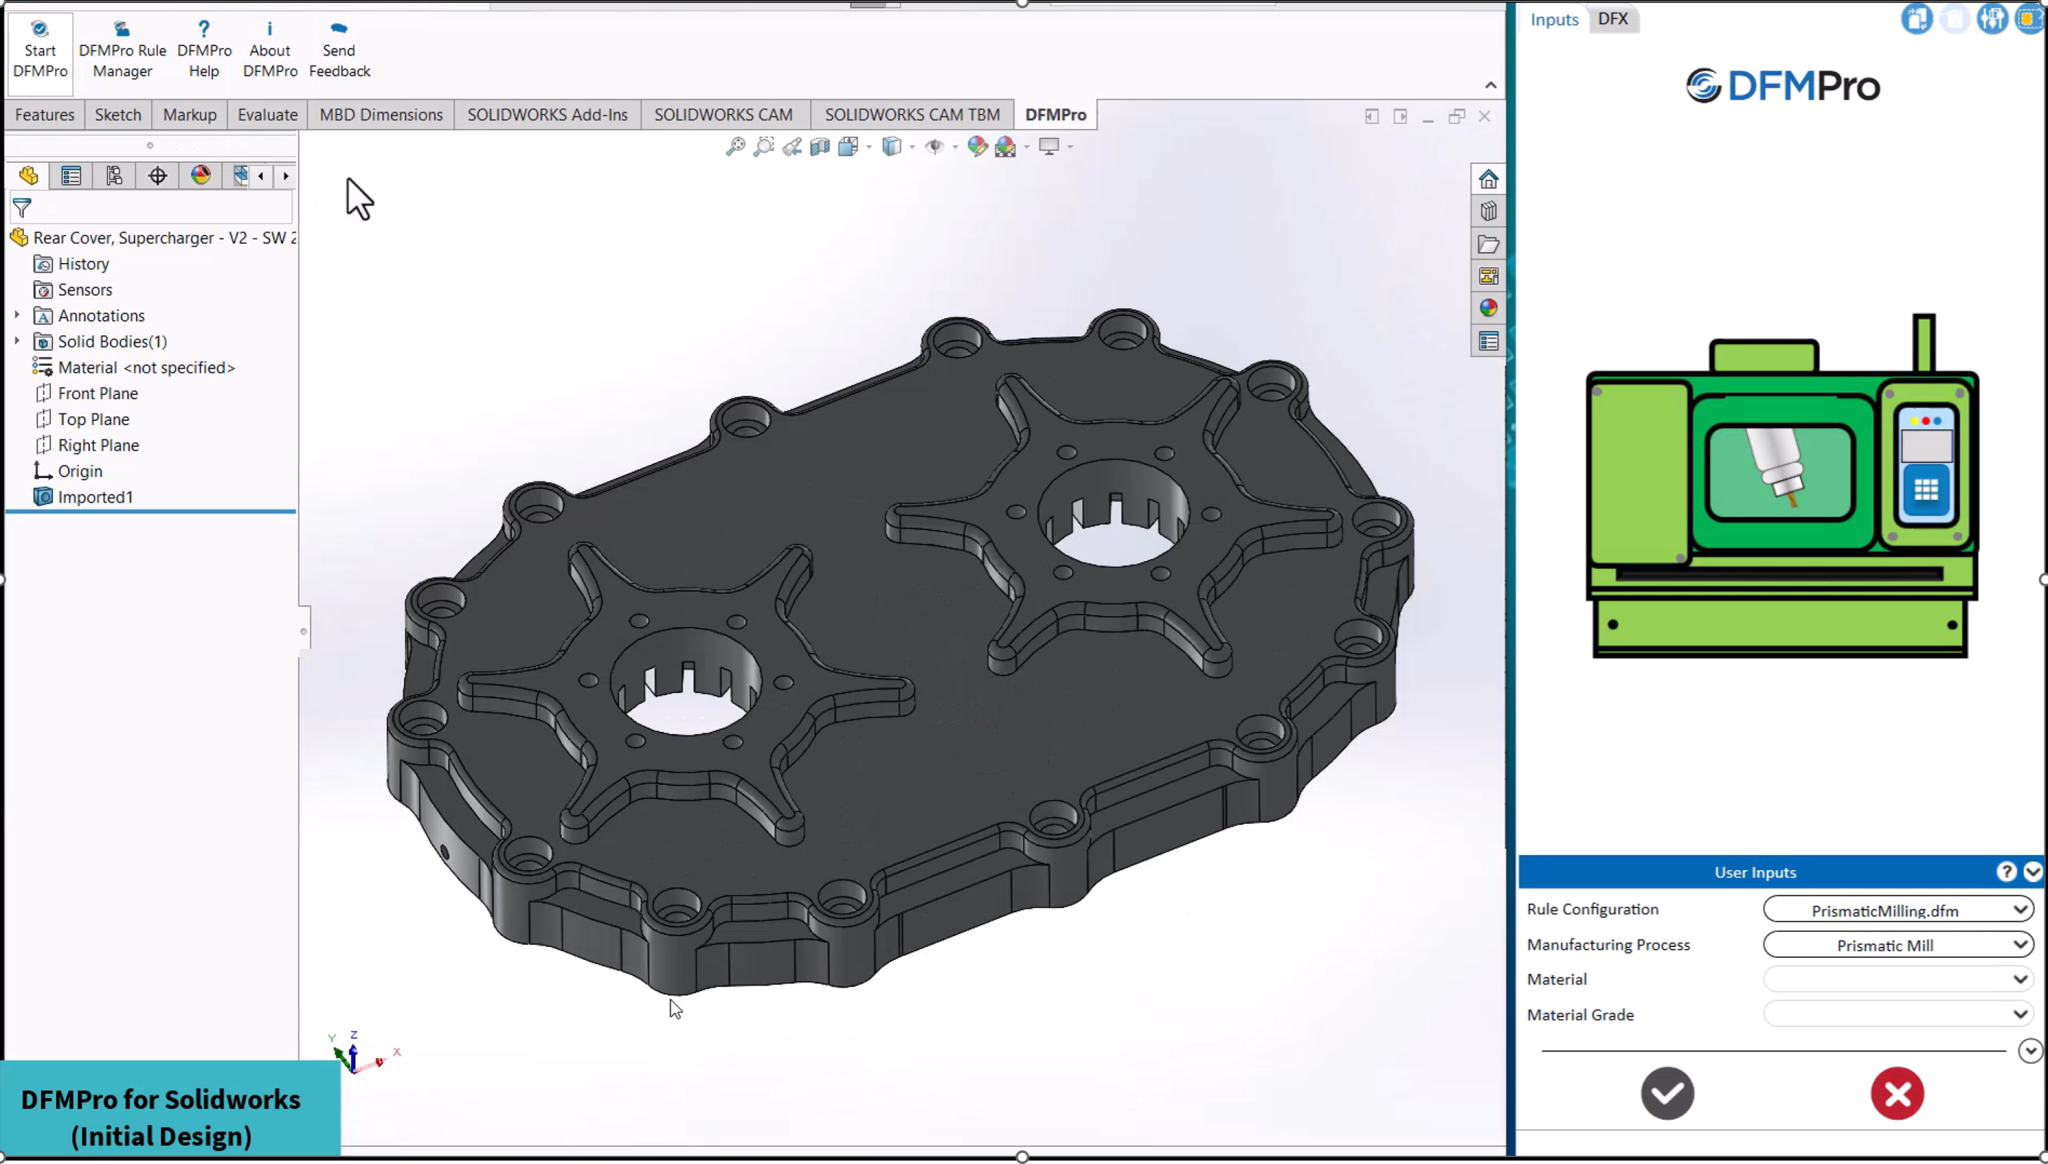Viewport: 2048px width, 1164px height.
Task: Click the View Settings monitor icon
Action: click(x=1048, y=147)
